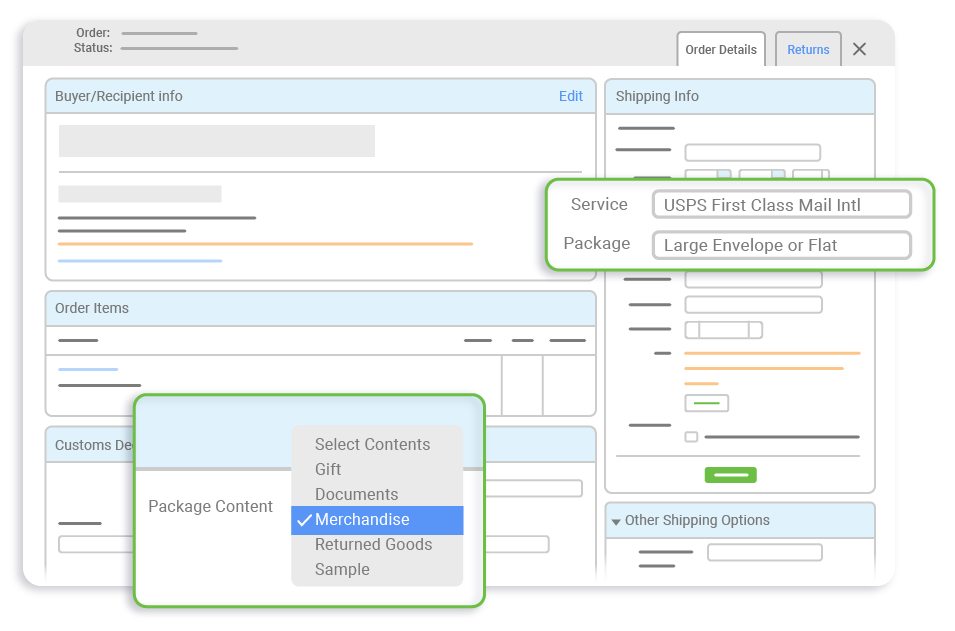
Task: Click the first input field in Shipping Info
Action: click(x=752, y=153)
